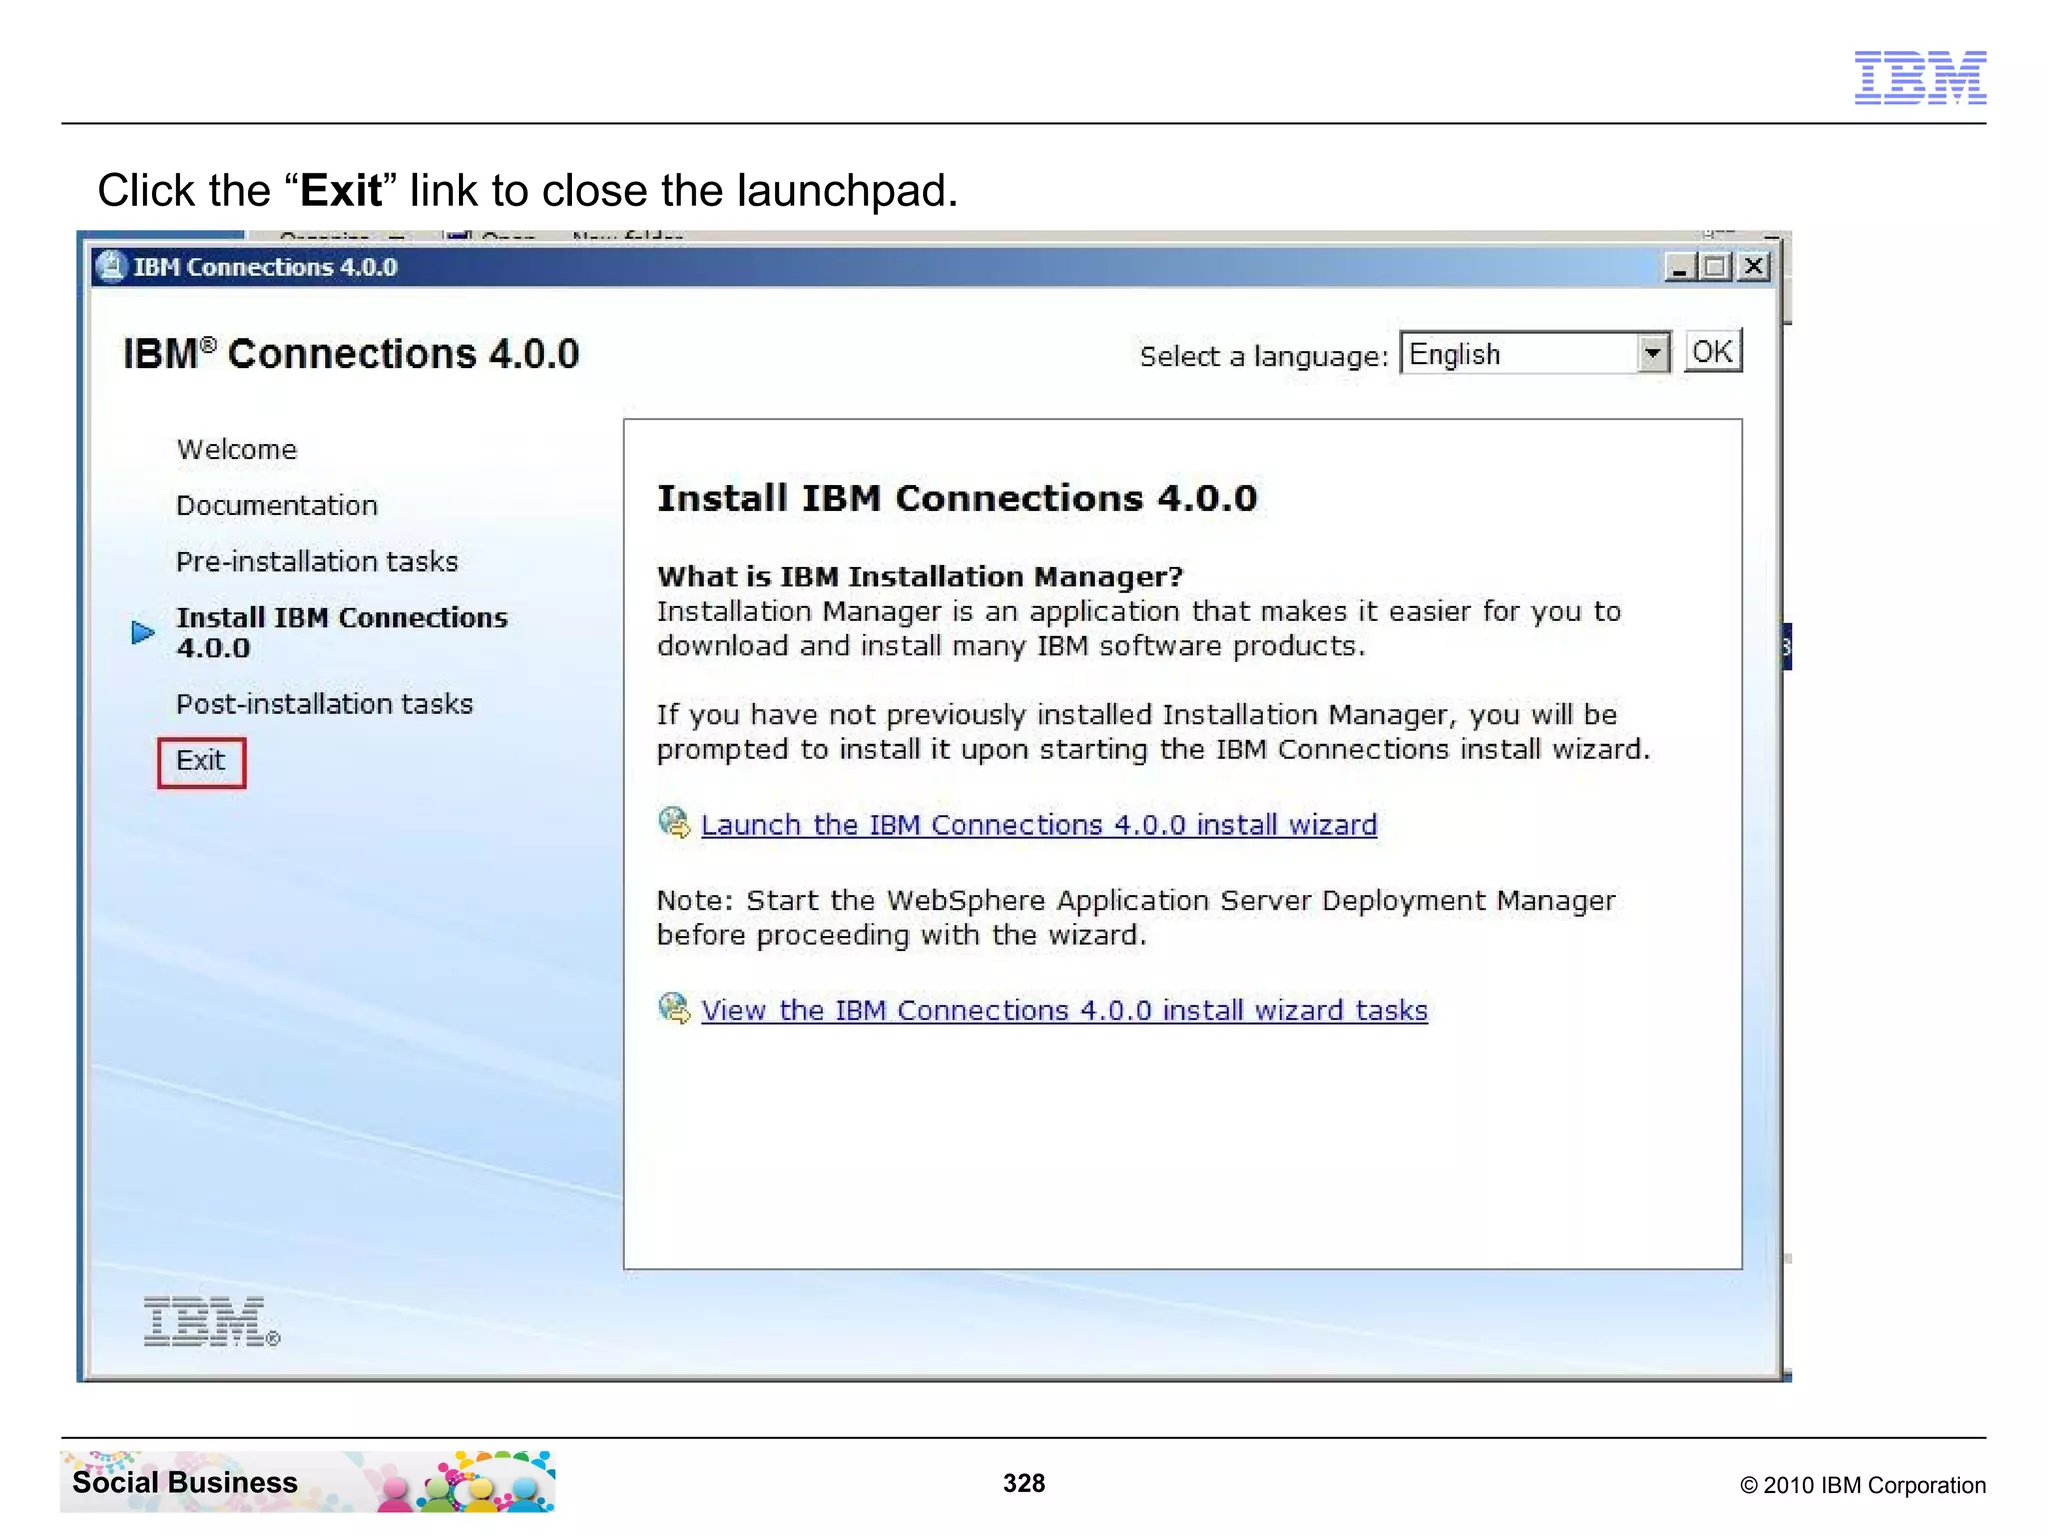Expand the language dropdown arrow
The image size is (2048, 1536).
pyautogui.click(x=1653, y=353)
